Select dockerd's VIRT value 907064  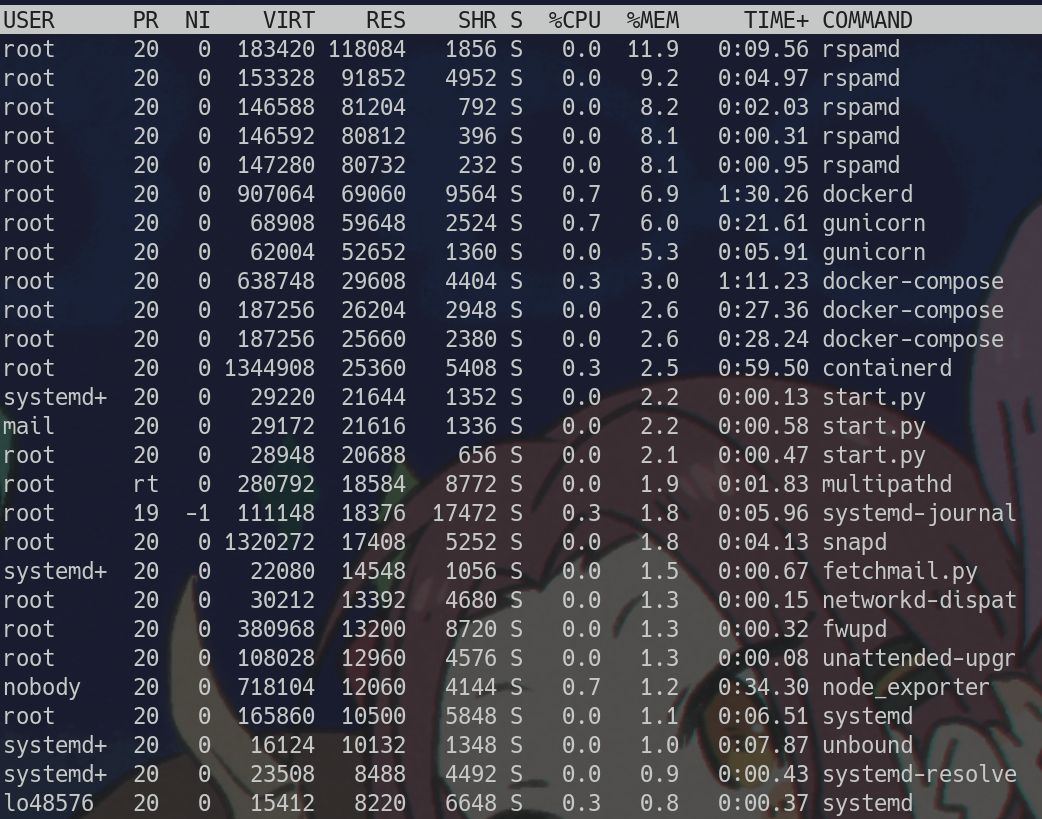(276, 194)
